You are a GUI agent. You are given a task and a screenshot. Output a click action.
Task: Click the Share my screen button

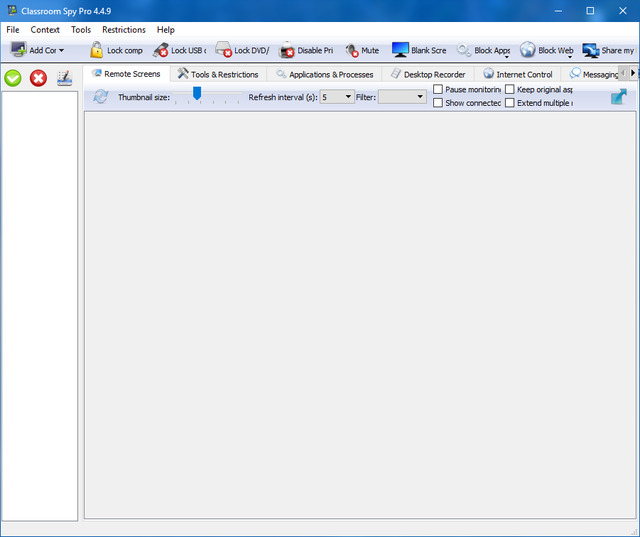tap(609, 50)
